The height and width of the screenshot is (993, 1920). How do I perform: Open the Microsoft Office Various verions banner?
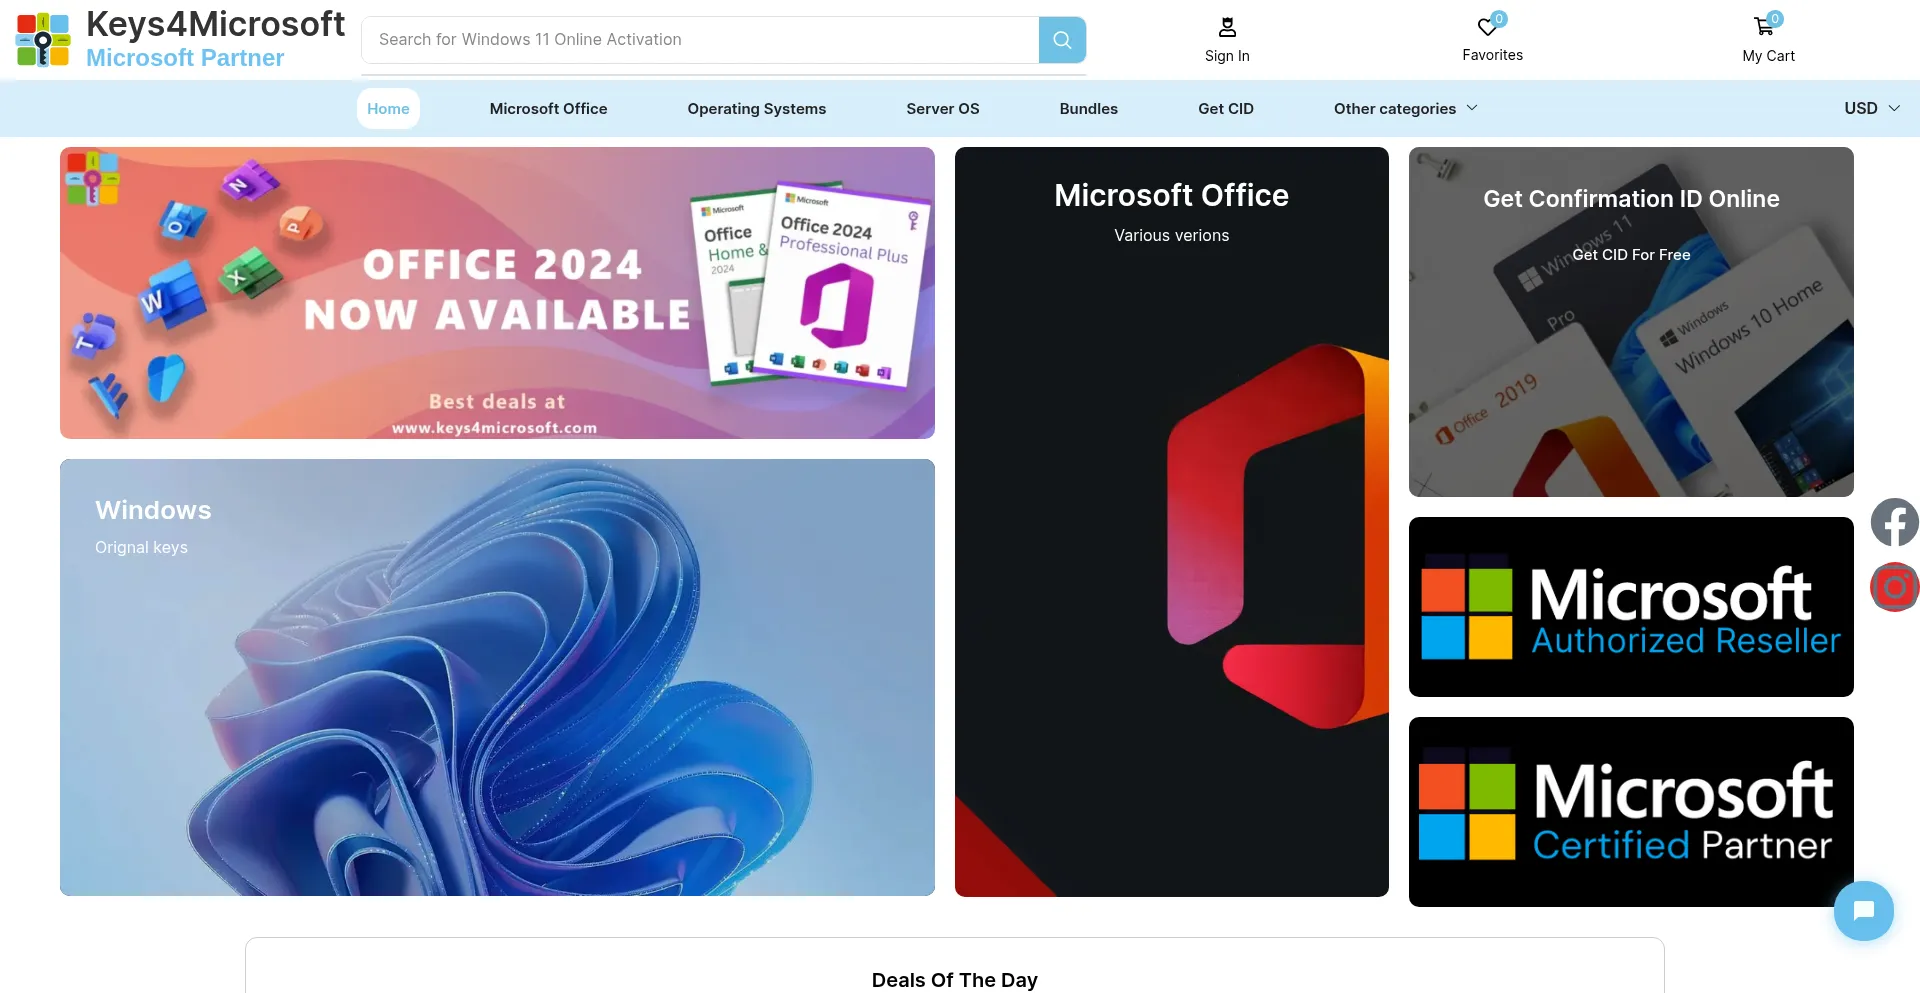(1172, 522)
